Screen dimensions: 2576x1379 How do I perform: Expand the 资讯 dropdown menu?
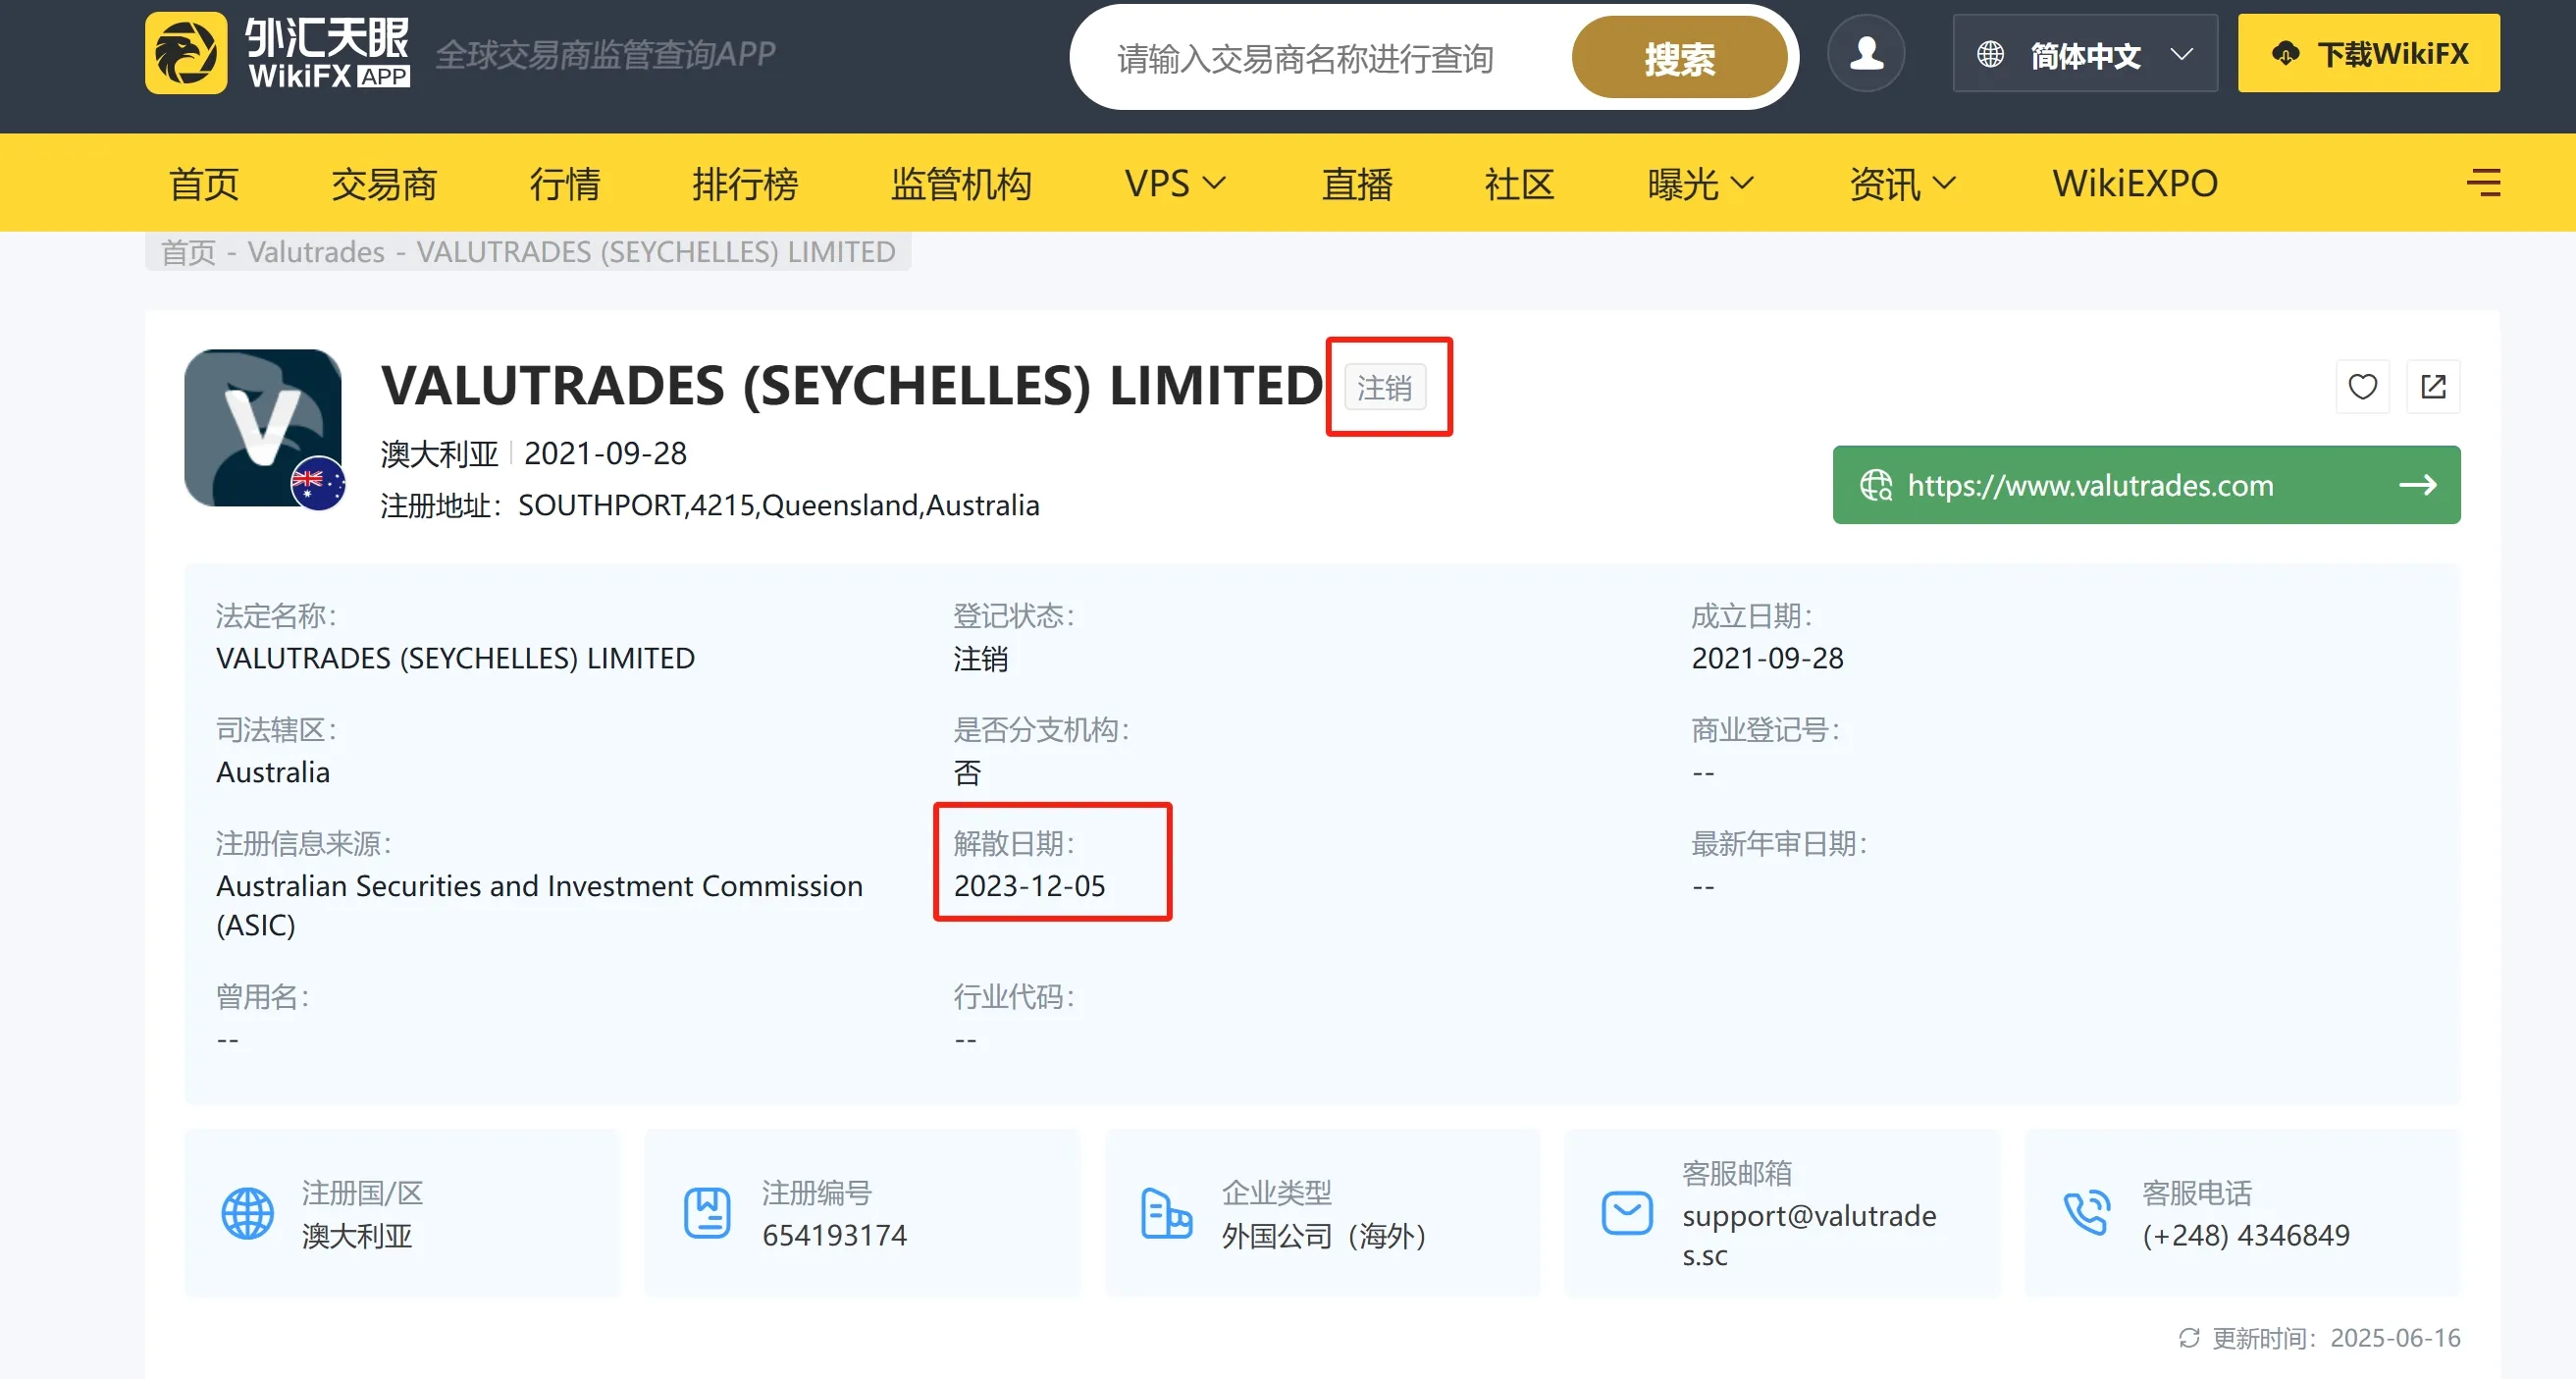coord(1902,184)
